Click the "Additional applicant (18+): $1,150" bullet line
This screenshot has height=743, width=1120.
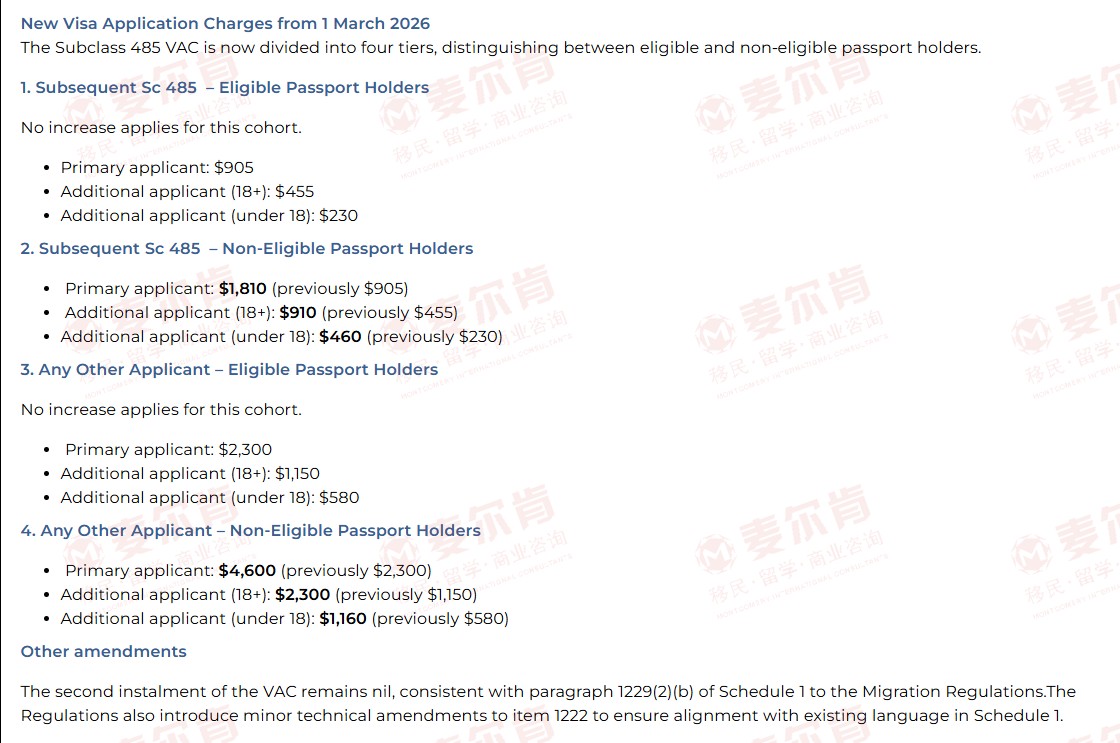[190, 473]
